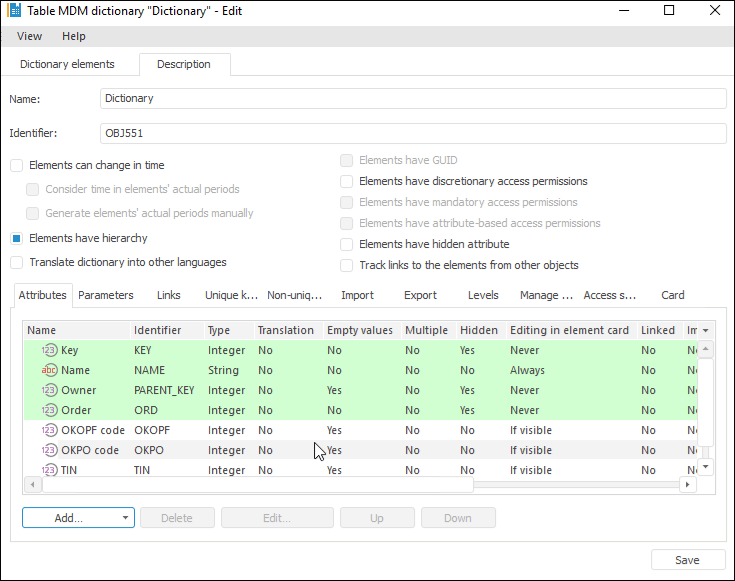Click the dictionary app icon in the title bar
735x581 pixels.
(15, 11)
